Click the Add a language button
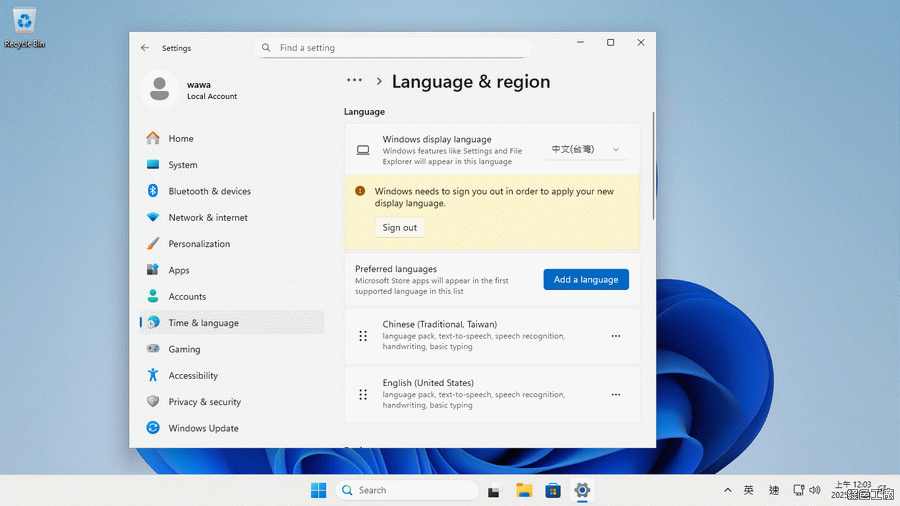The image size is (900, 506). coord(586,280)
